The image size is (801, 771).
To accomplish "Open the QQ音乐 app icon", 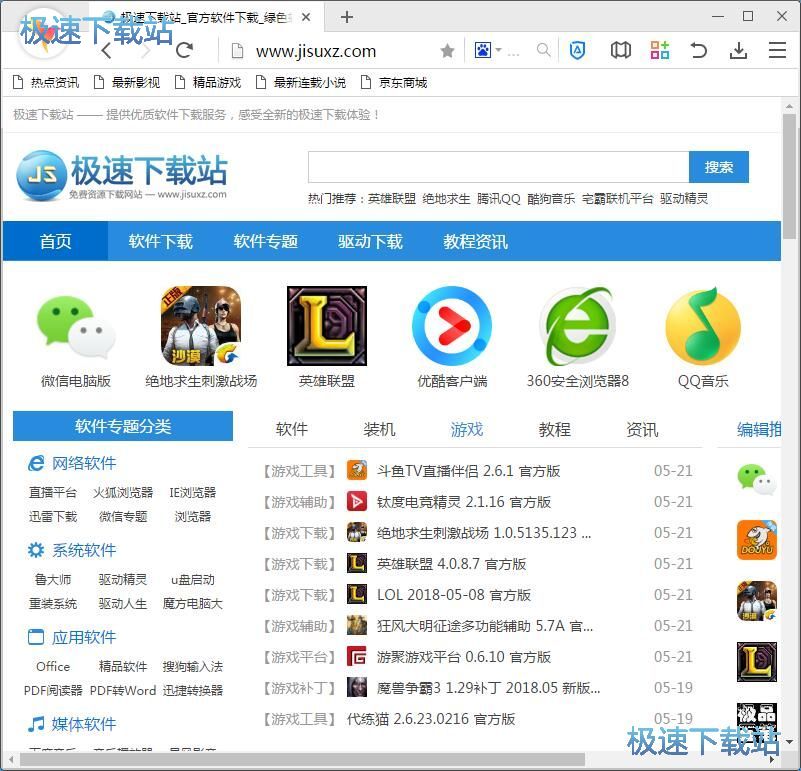I will click(703, 325).
